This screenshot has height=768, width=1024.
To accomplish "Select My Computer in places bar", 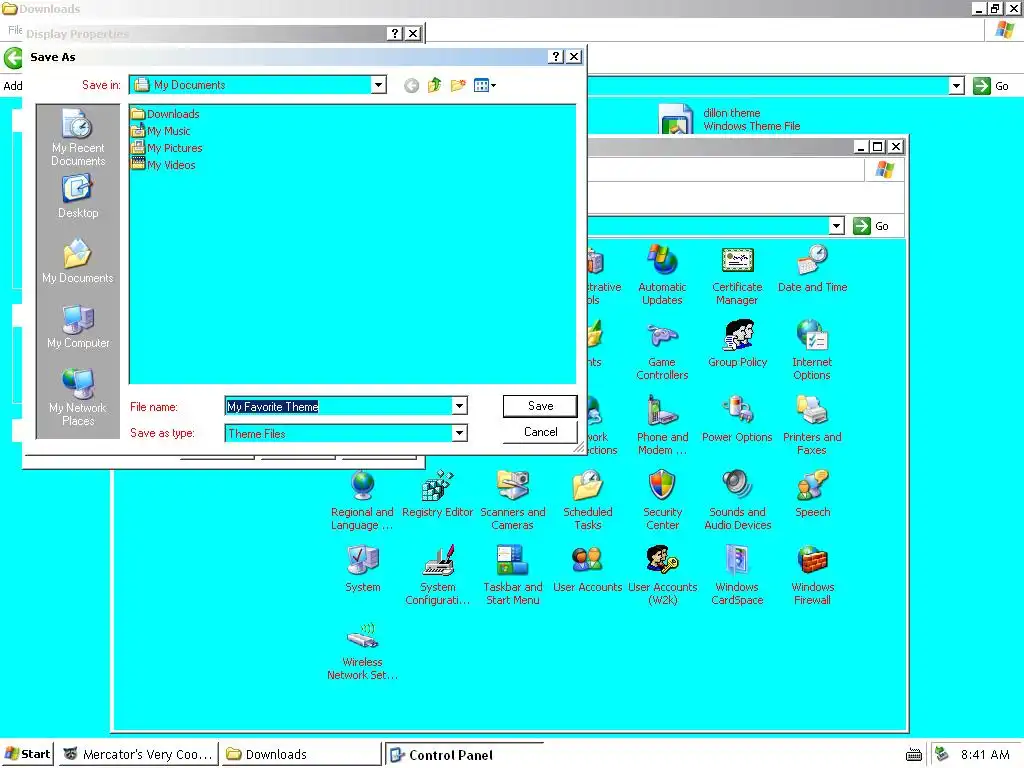I will tap(78, 327).
